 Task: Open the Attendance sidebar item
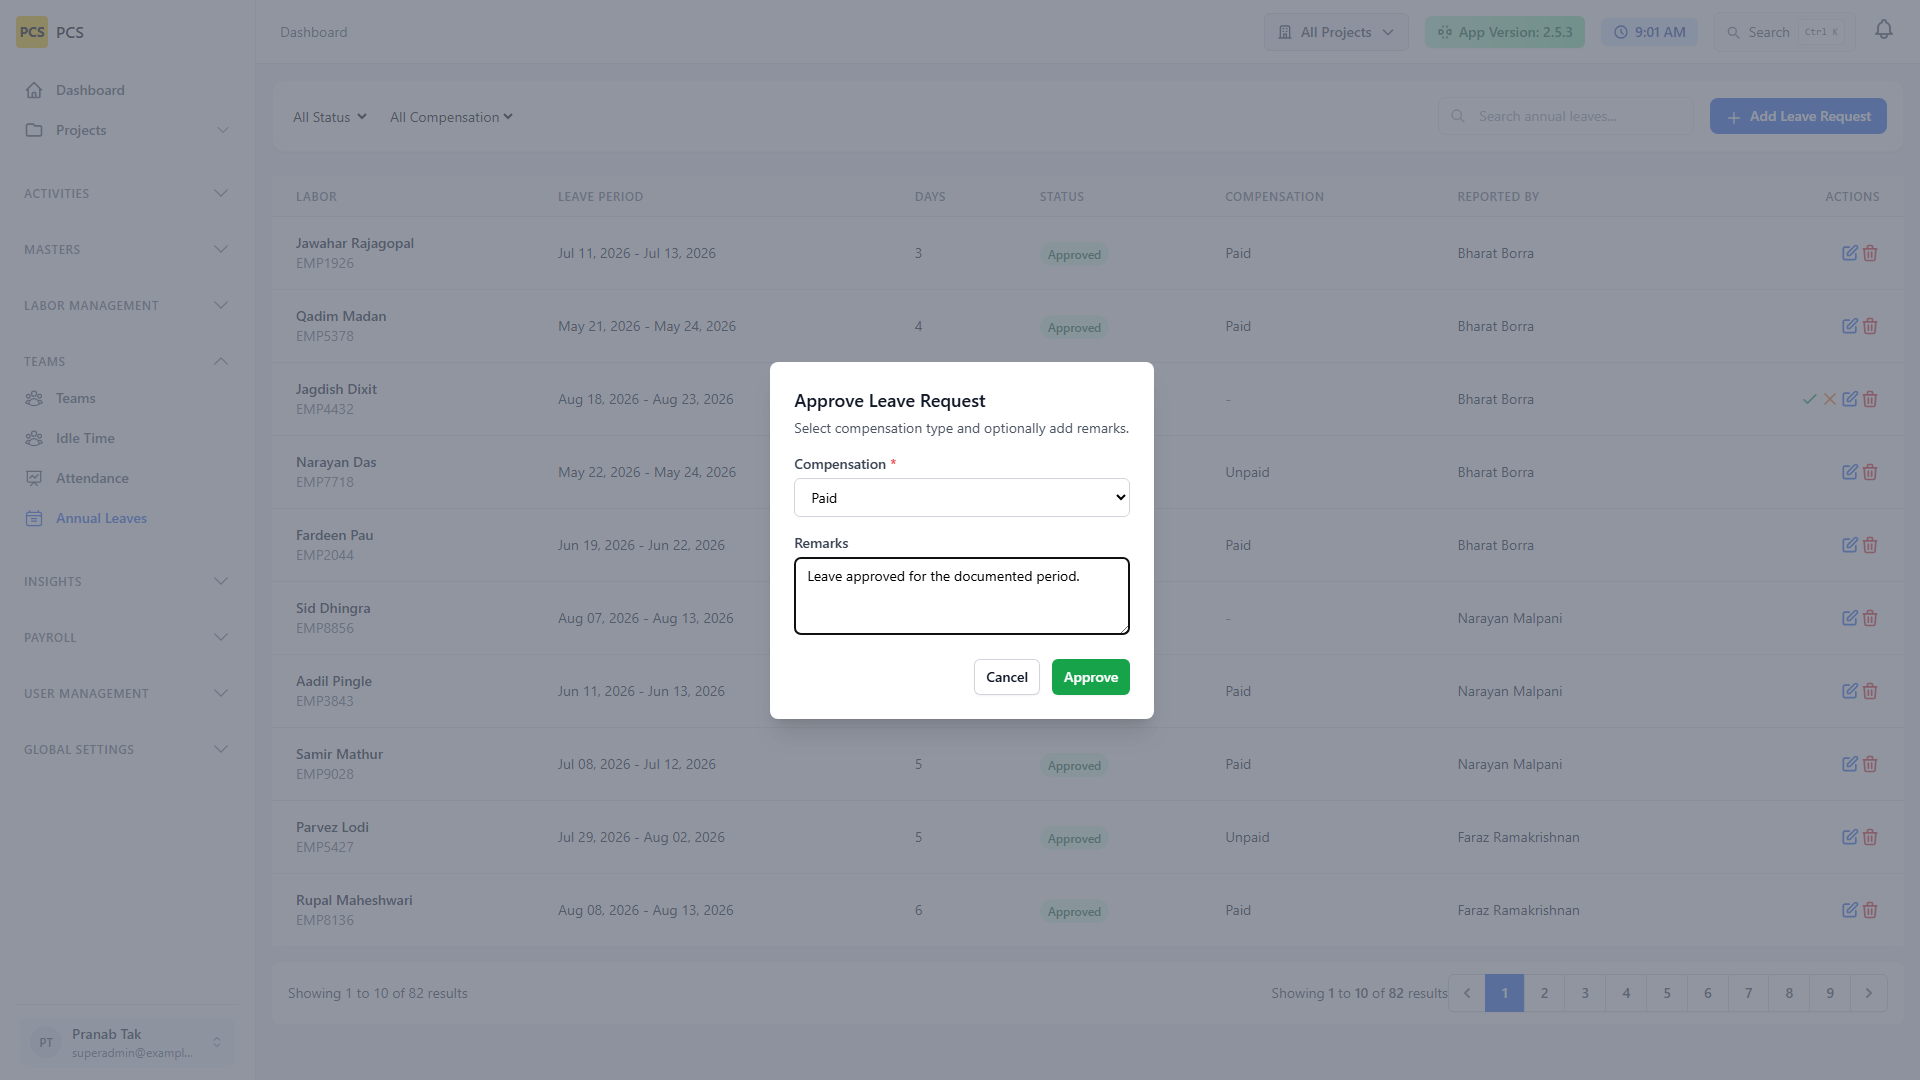coord(127,478)
